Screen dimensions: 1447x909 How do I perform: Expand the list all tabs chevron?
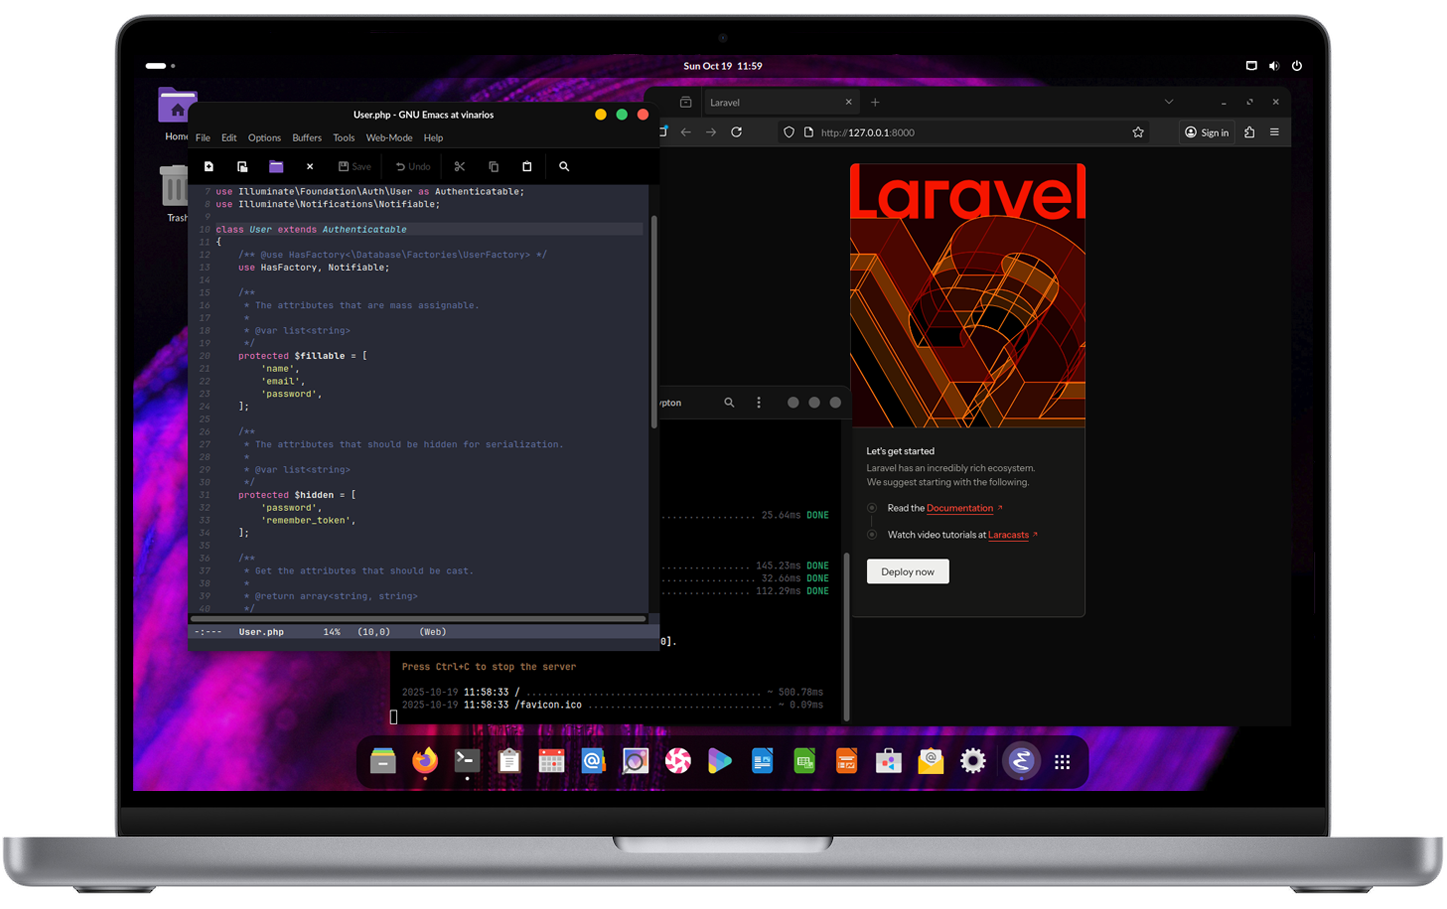coord(1168,102)
